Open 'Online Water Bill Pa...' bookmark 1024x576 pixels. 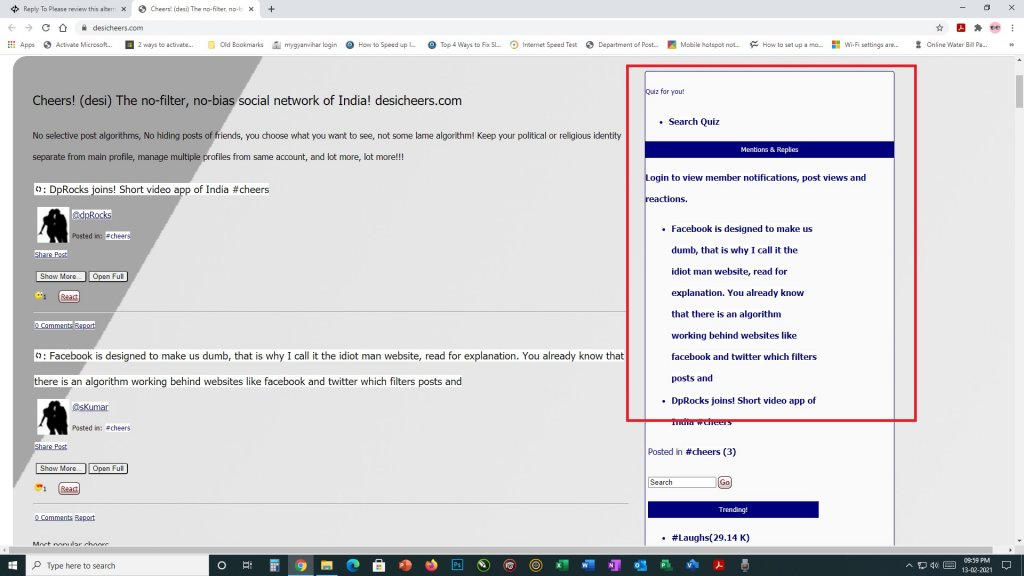[x=951, y=44]
